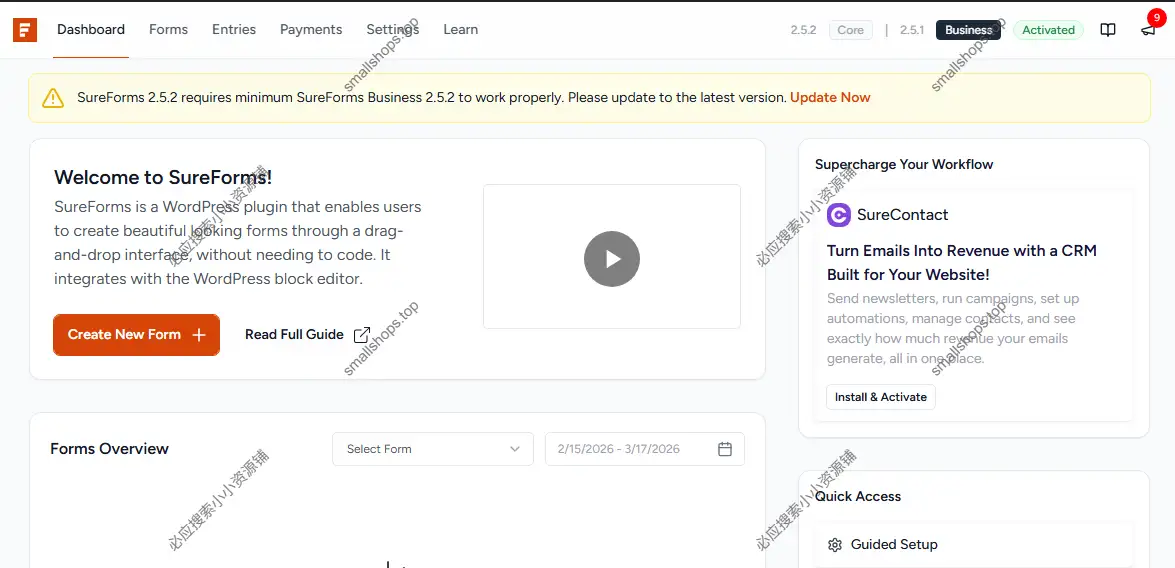Play the welcome video
The height and width of the screenshot is (568, 1175).
(x=611, y=259)
